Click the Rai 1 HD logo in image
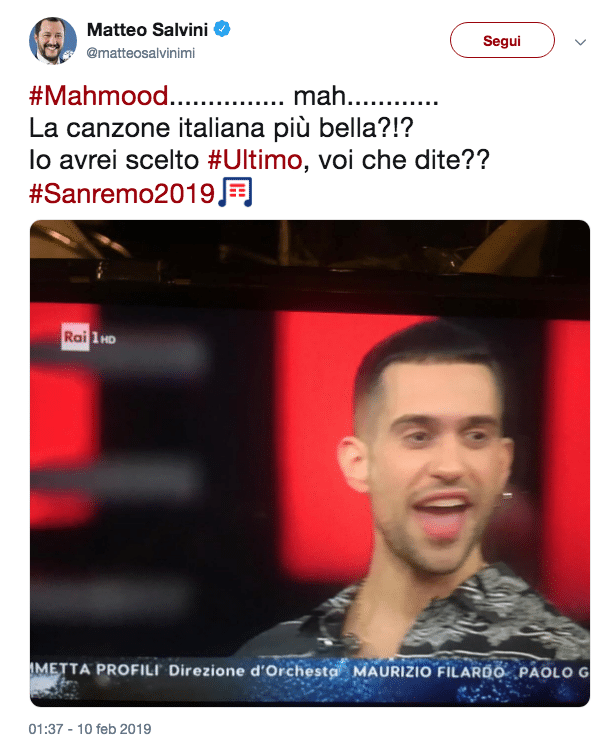The image size is (615, 743). point(89,337)
